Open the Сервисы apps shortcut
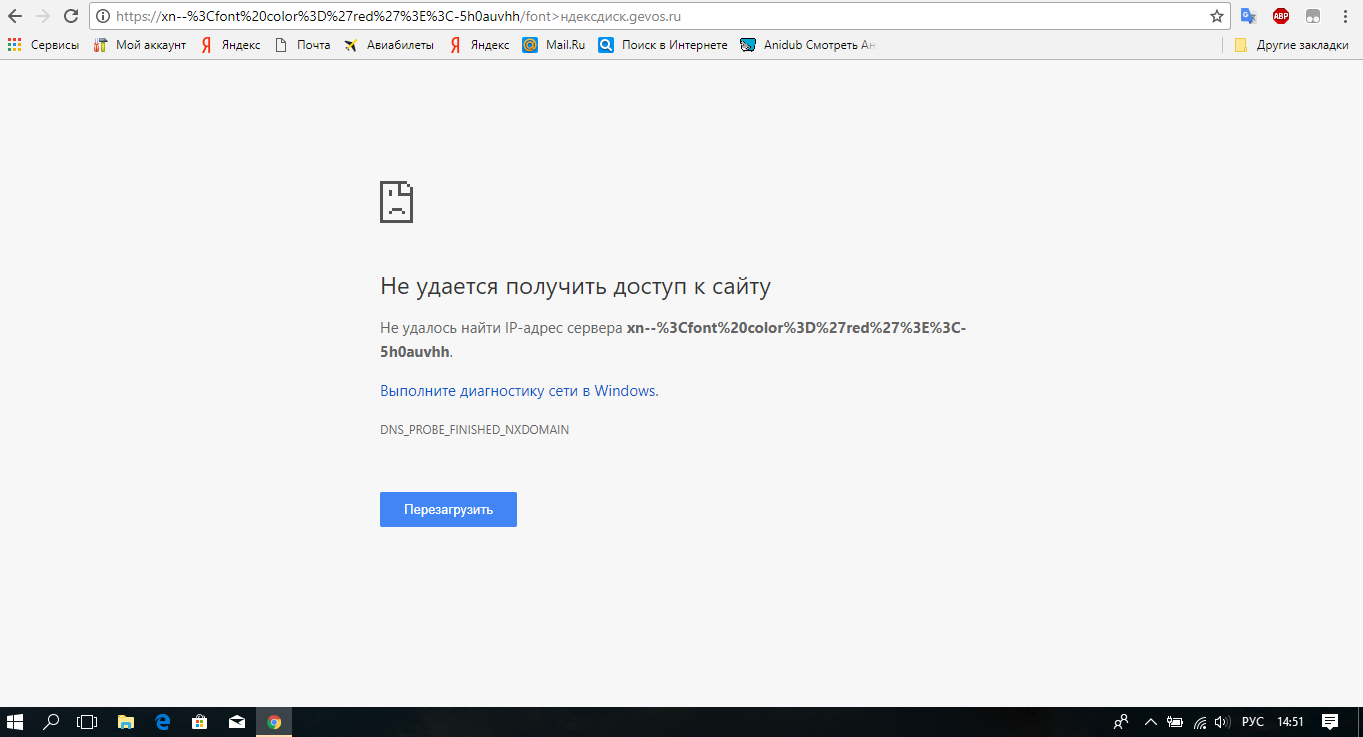Viewport: 1363px width, 737px height. pyautogui.click(x=43, y=45)
